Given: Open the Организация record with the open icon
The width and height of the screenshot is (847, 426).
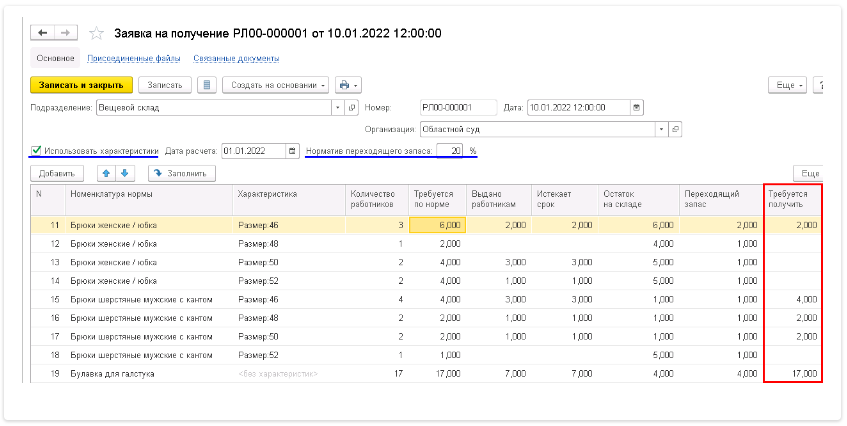Looking at the screenshot, I should pyautogui.click(x=676, y=129).
